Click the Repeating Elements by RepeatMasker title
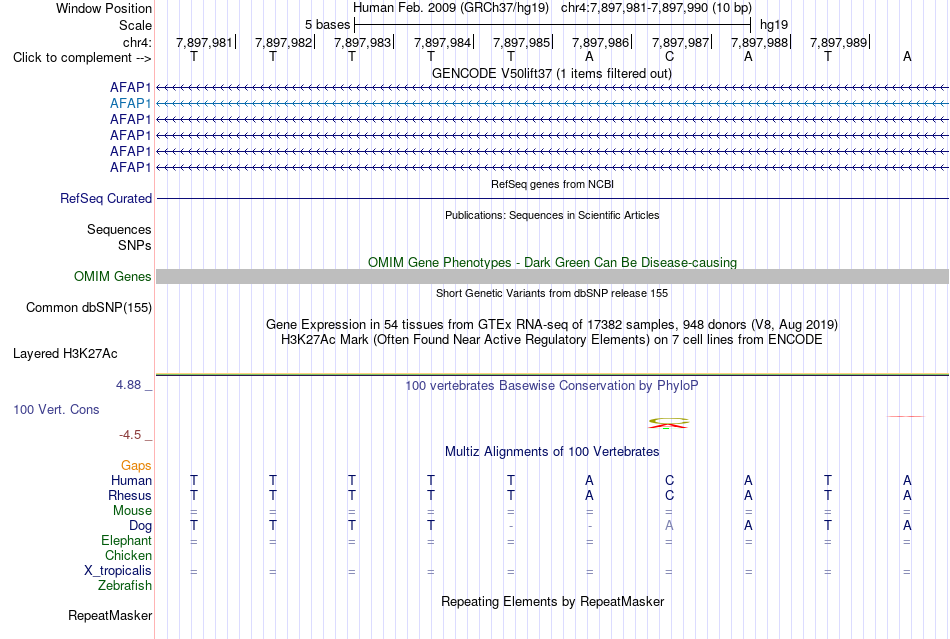 552,601
